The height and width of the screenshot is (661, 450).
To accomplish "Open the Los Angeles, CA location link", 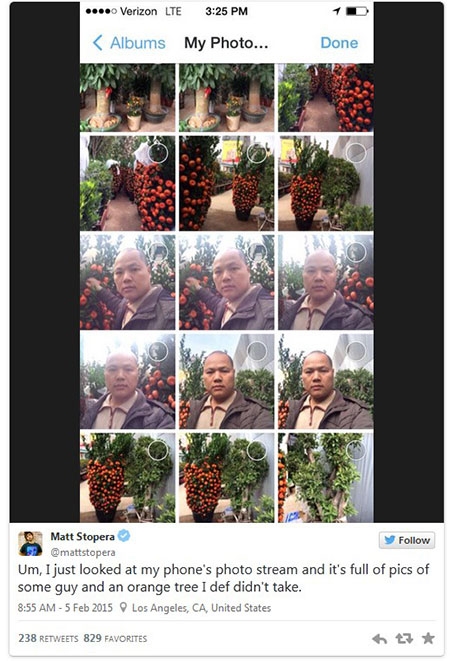I will 201,608.
